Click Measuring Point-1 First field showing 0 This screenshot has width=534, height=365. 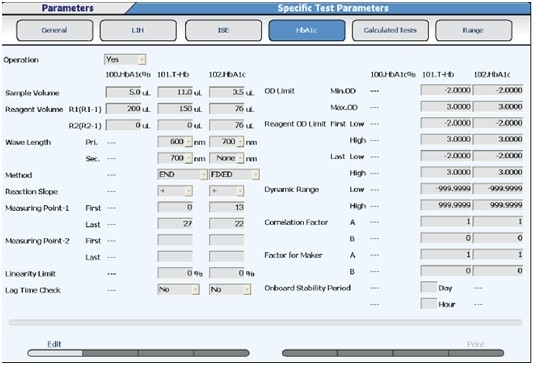point(175,207)
